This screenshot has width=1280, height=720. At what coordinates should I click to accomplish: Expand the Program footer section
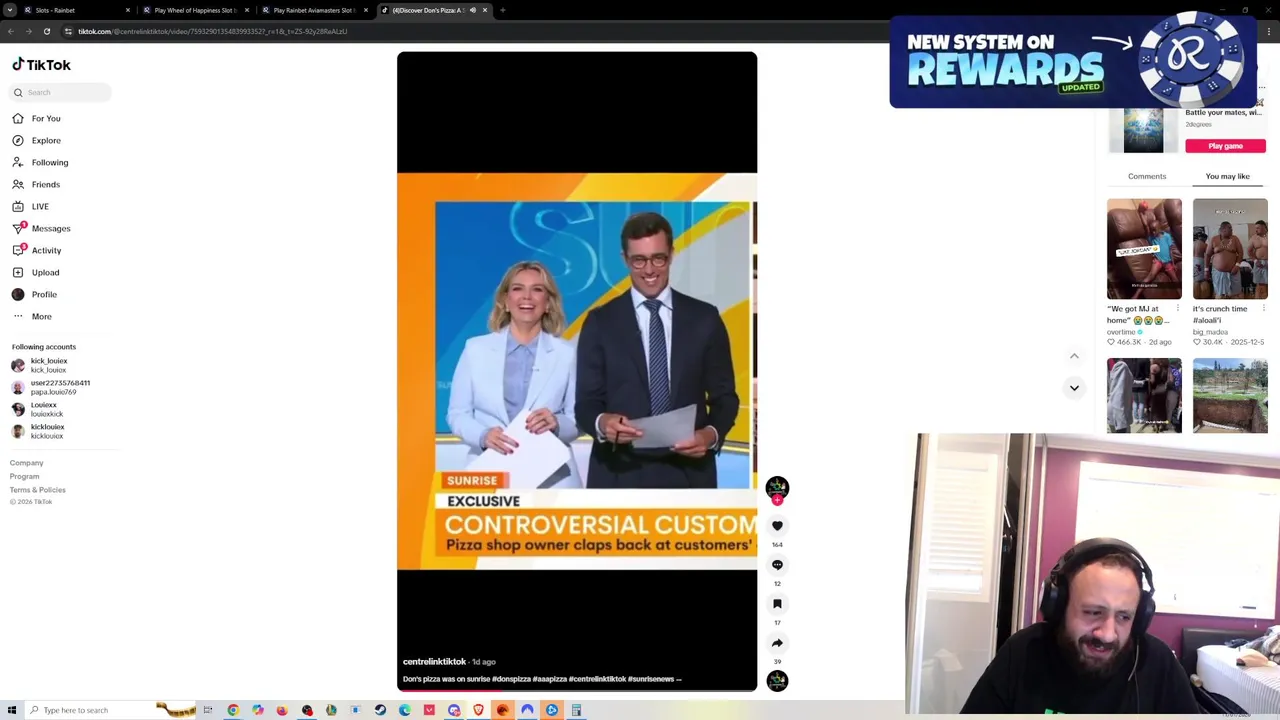coord(25,476)
